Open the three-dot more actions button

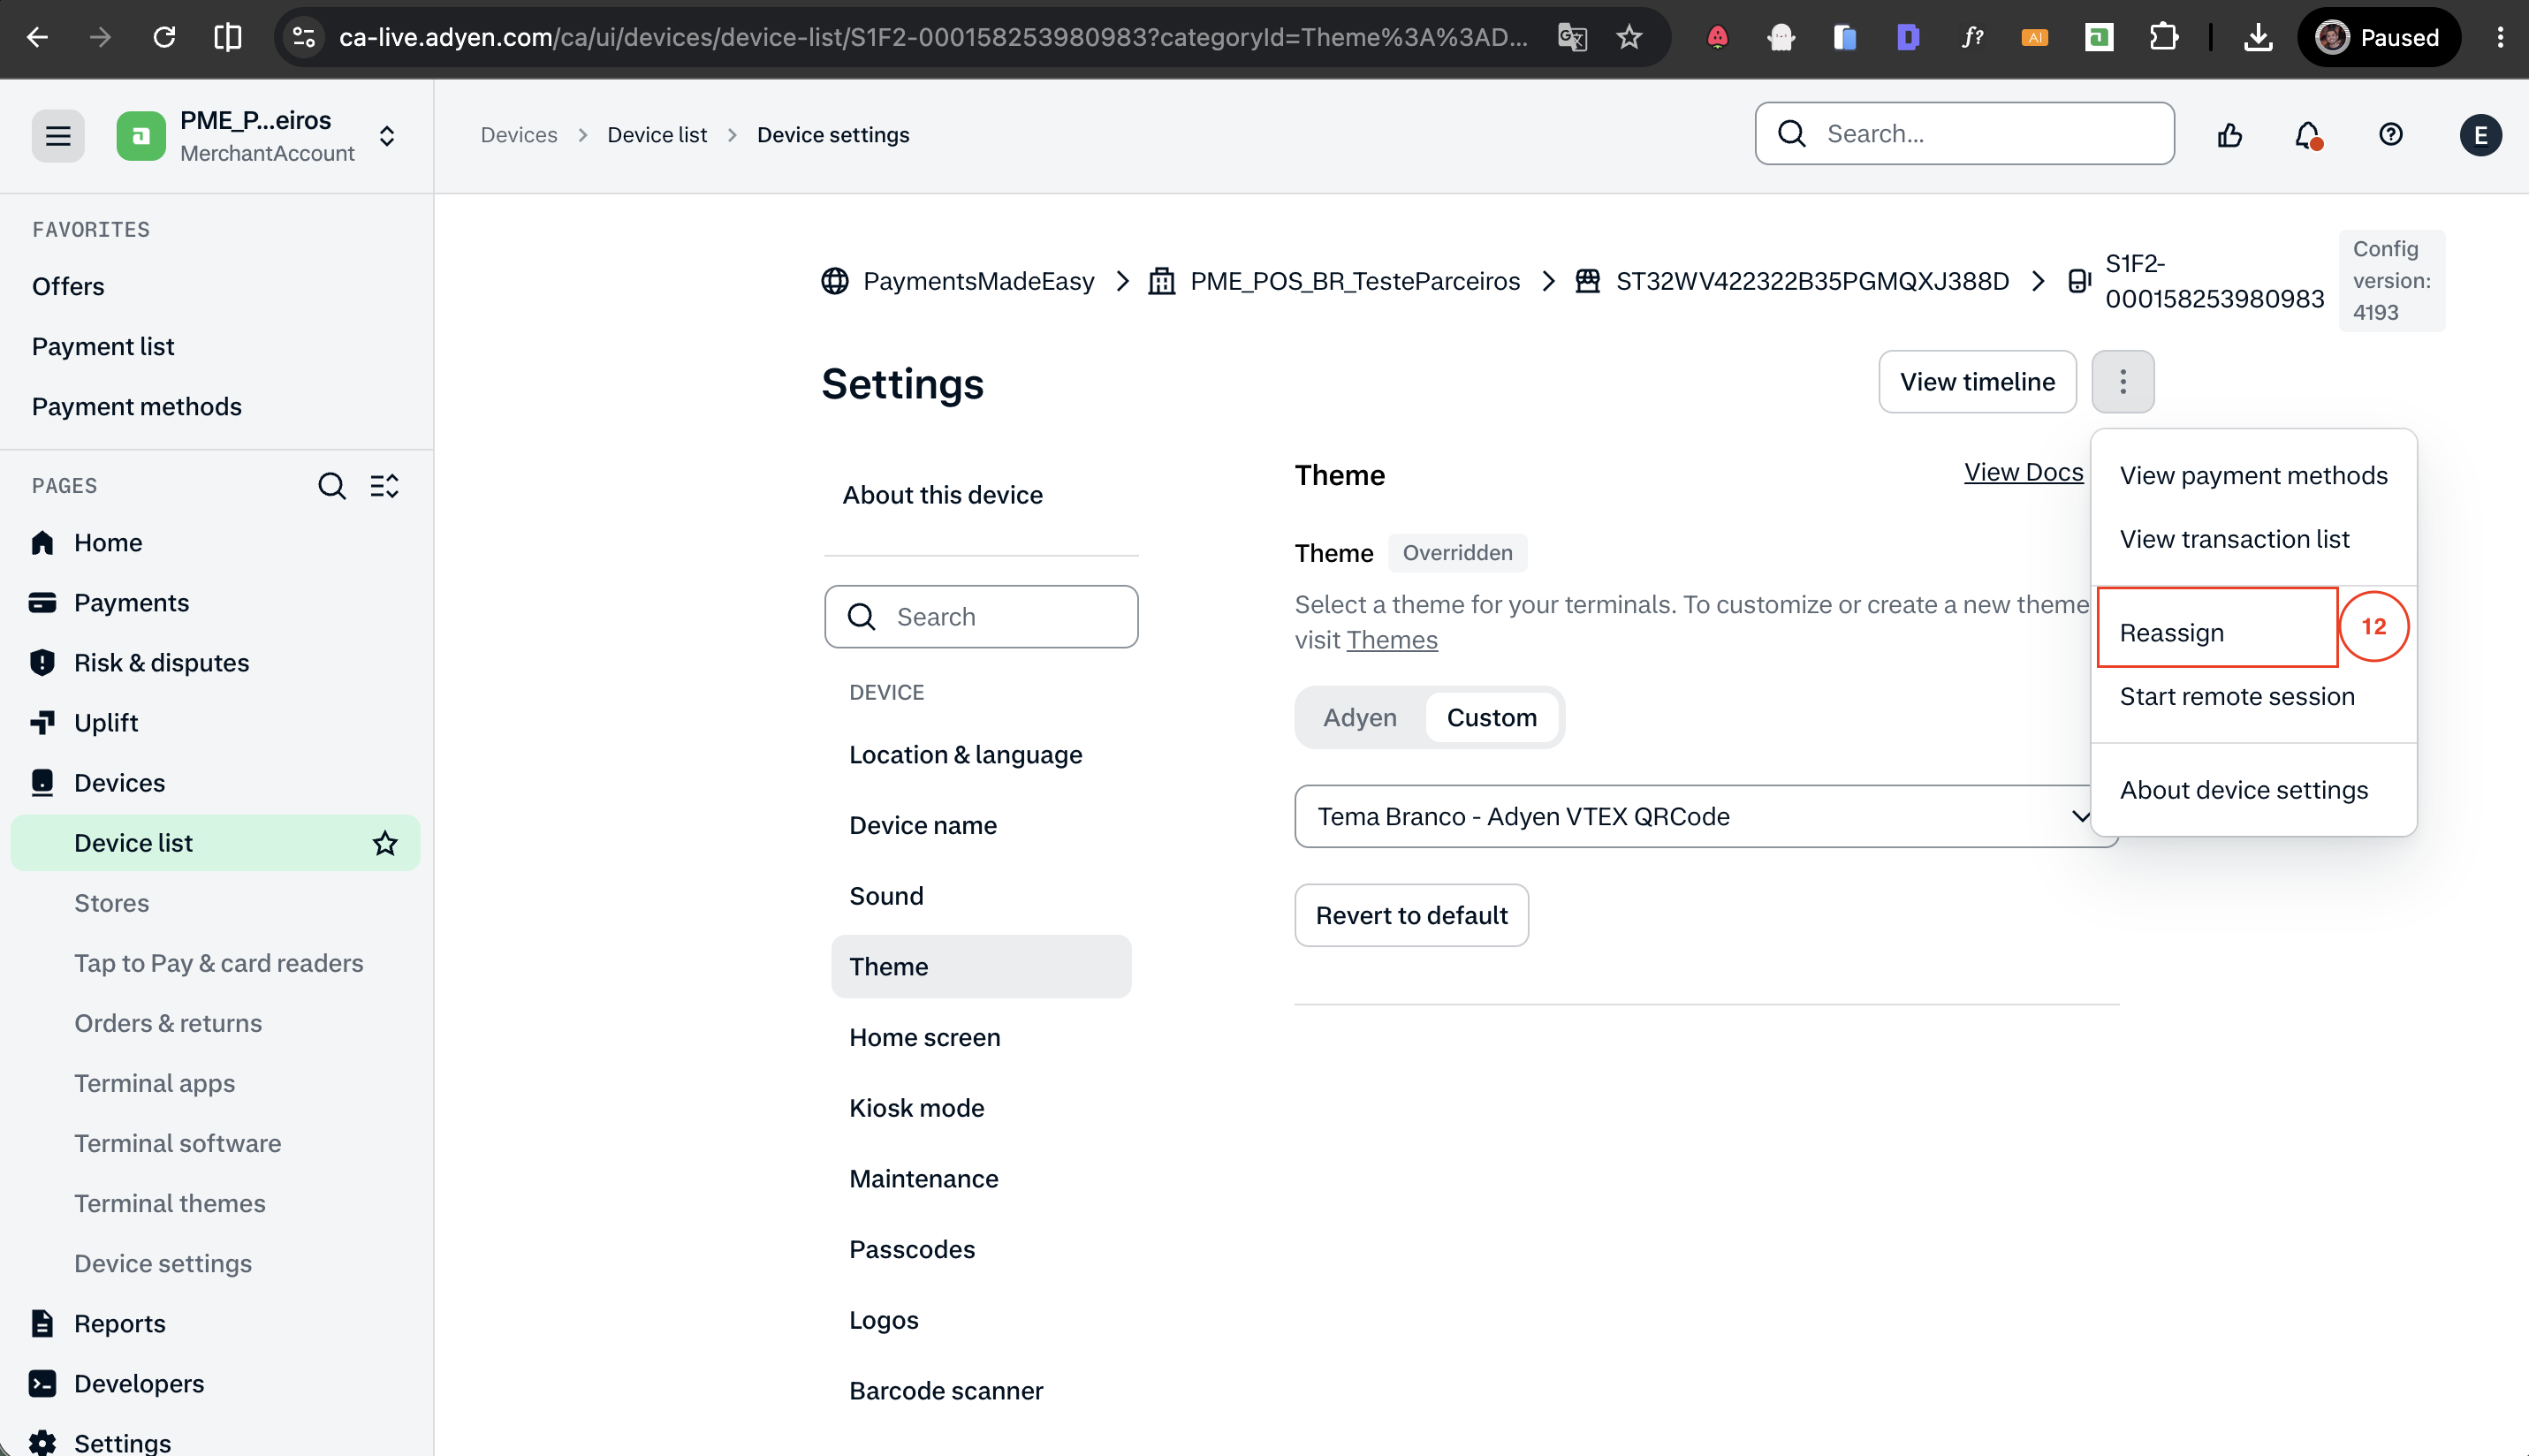tap(2122, 381)
